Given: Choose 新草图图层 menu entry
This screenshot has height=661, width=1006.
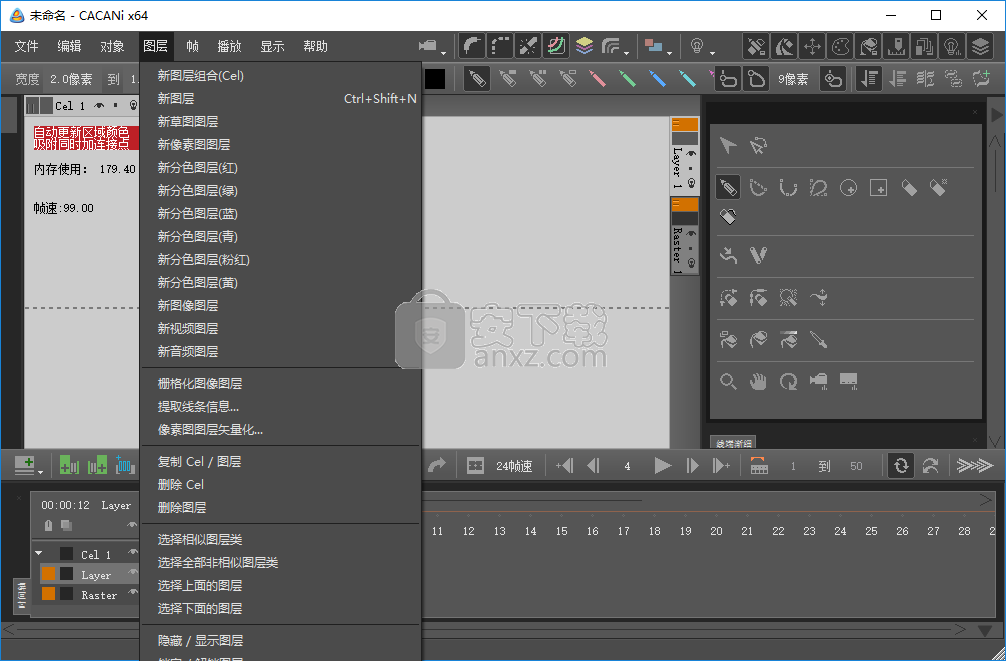Looking at the screenshot, I should click(280, 121).
